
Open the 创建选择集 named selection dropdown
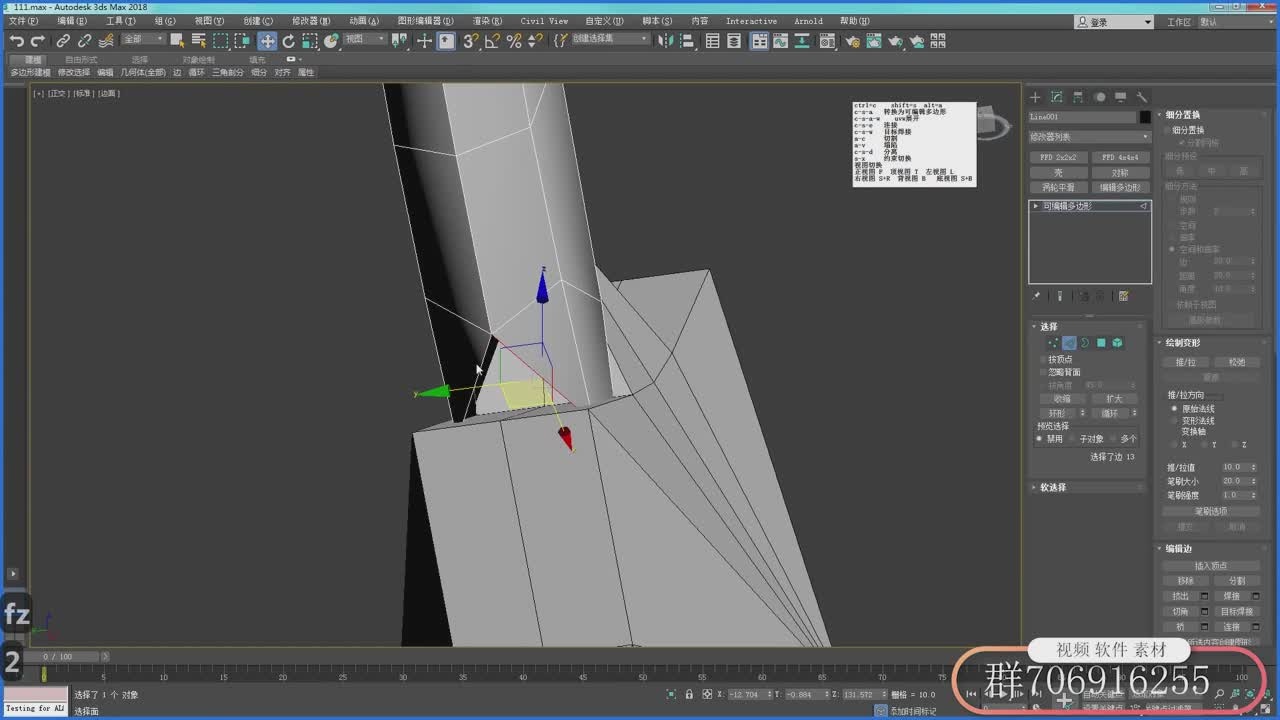(611, 39)
